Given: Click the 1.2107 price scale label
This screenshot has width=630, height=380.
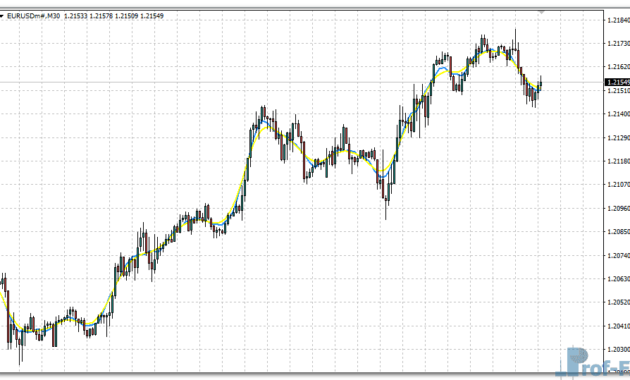Looking at the screenshot, I should pos(619,185).
